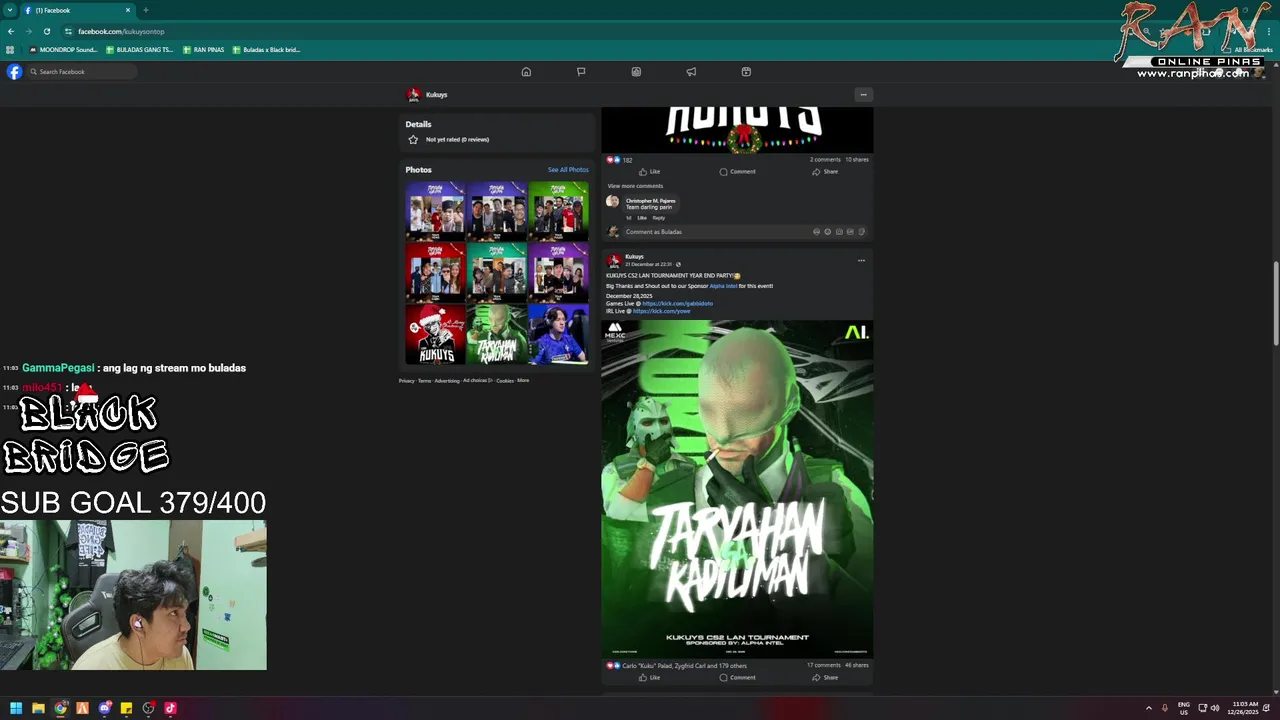Open a new browser tab
The height and width of the screenshot is (720, 1280).
tap(146, 10)
